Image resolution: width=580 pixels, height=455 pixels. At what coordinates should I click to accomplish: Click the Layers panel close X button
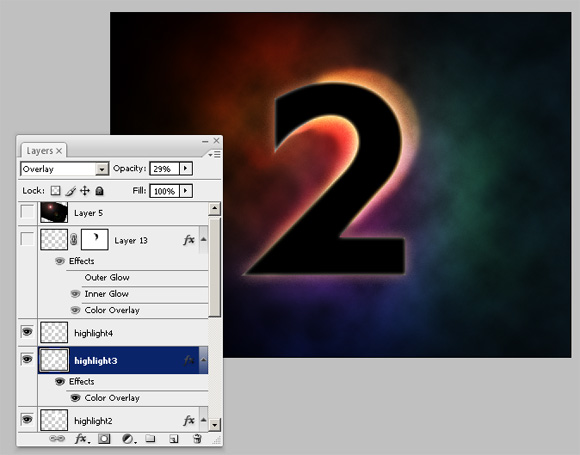(216, 141)
